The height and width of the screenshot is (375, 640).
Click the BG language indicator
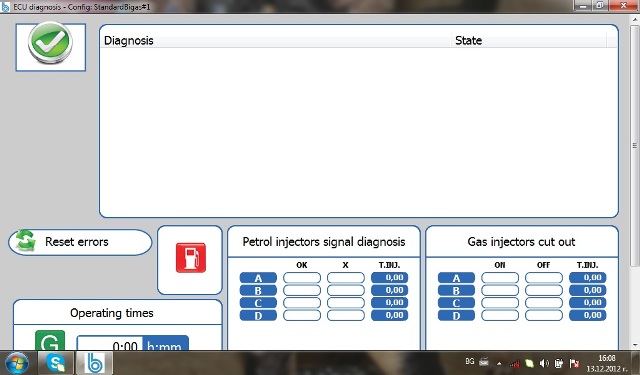click(x=470, y=362)
